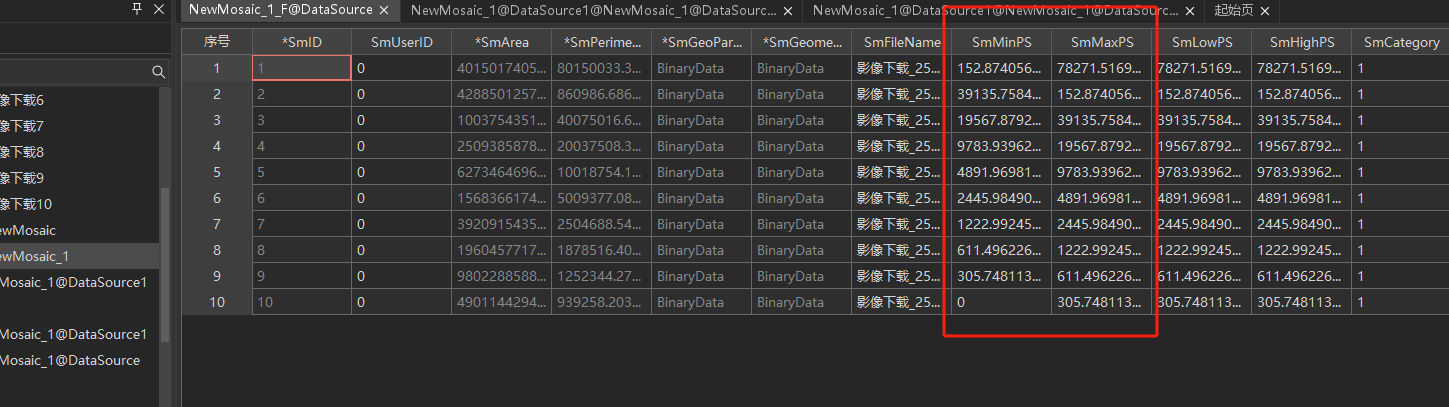This screenshot has width=1449, height=407.
Task: Select row header number 1
Action: click(217, 68)
